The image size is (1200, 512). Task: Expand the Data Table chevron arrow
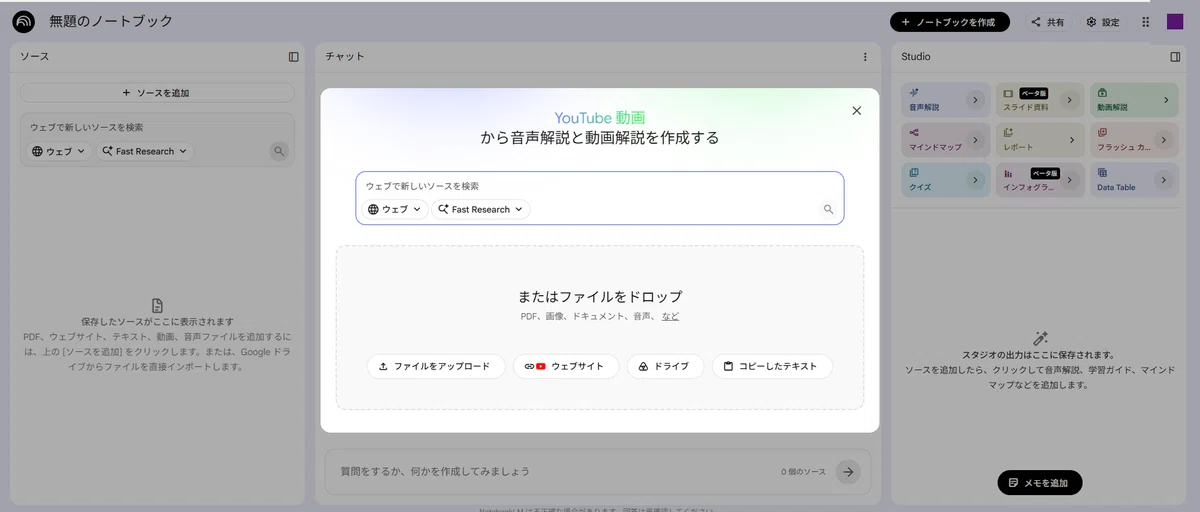coord(1164,180)
